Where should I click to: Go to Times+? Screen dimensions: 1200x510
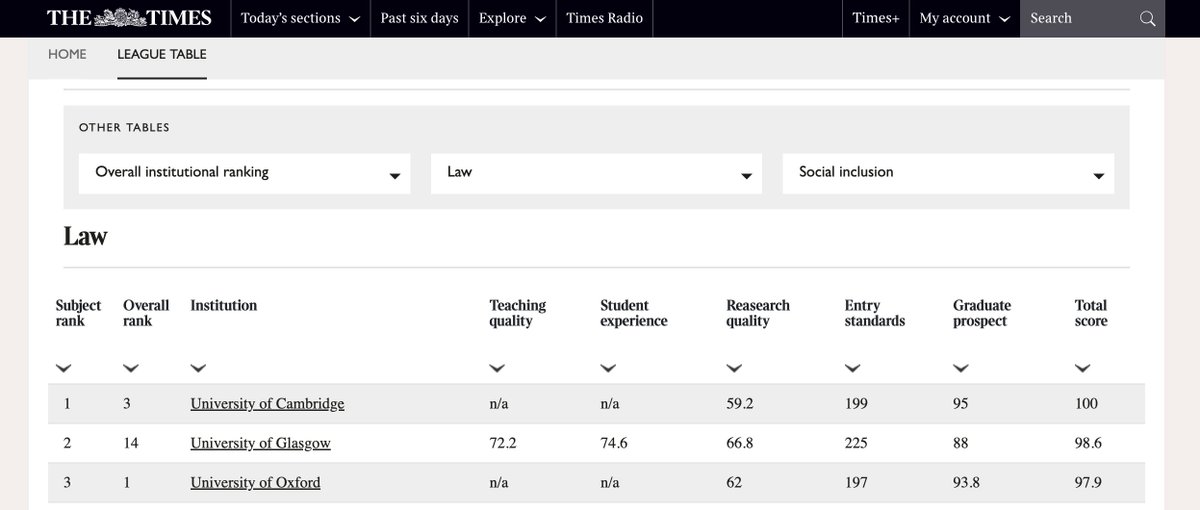[x=876, y=18]
